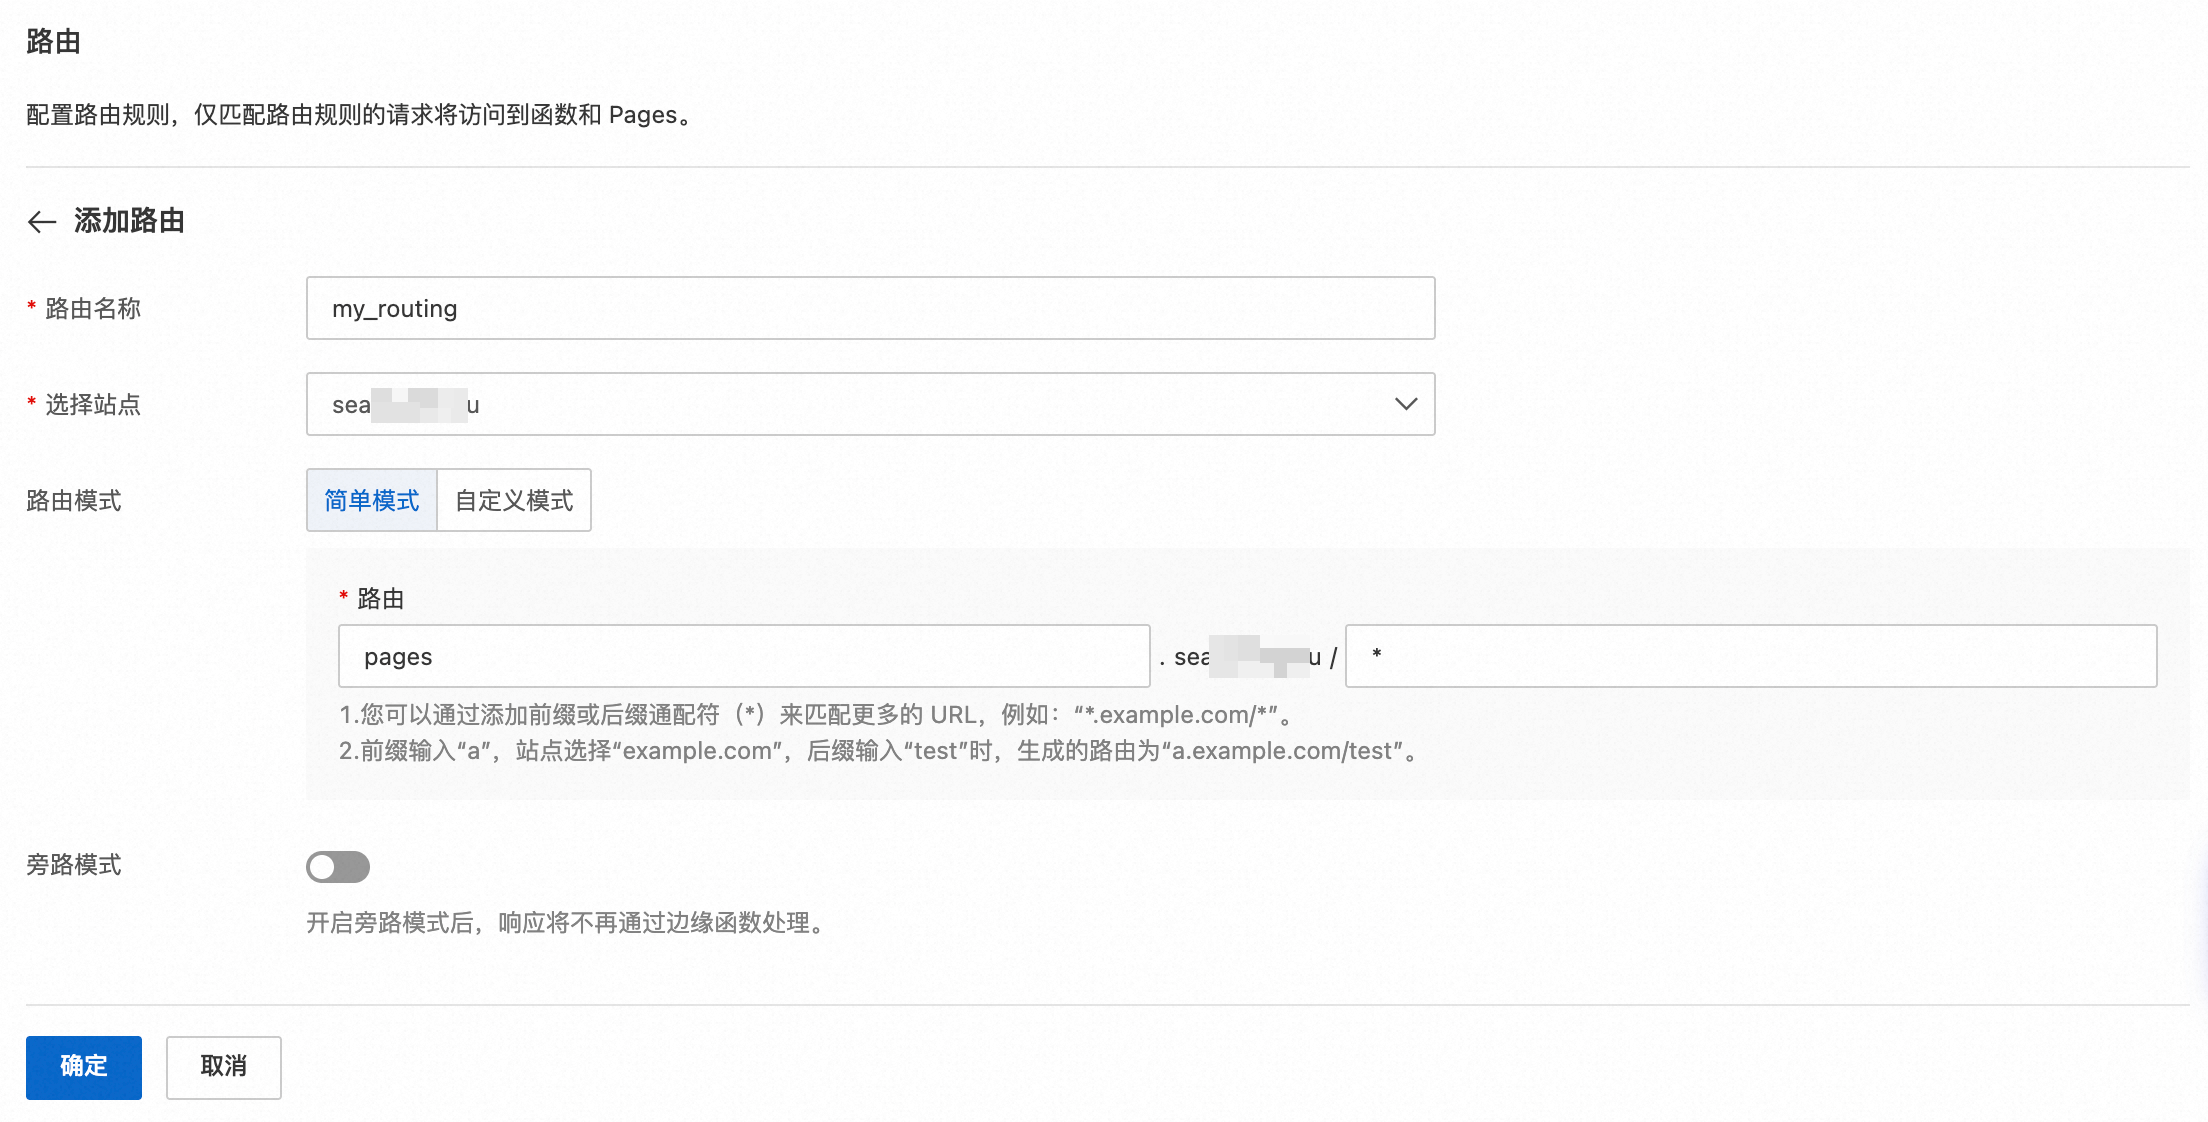Image resolution: width=2208 pixels, height=1122 pixels.
Task: Click the 路由名称 field label
Action: [x=92, y=308]
